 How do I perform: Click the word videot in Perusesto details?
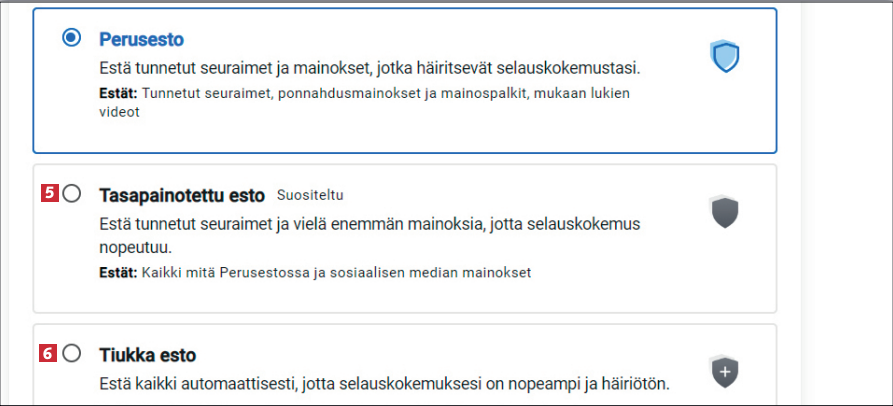click(119, 112)
